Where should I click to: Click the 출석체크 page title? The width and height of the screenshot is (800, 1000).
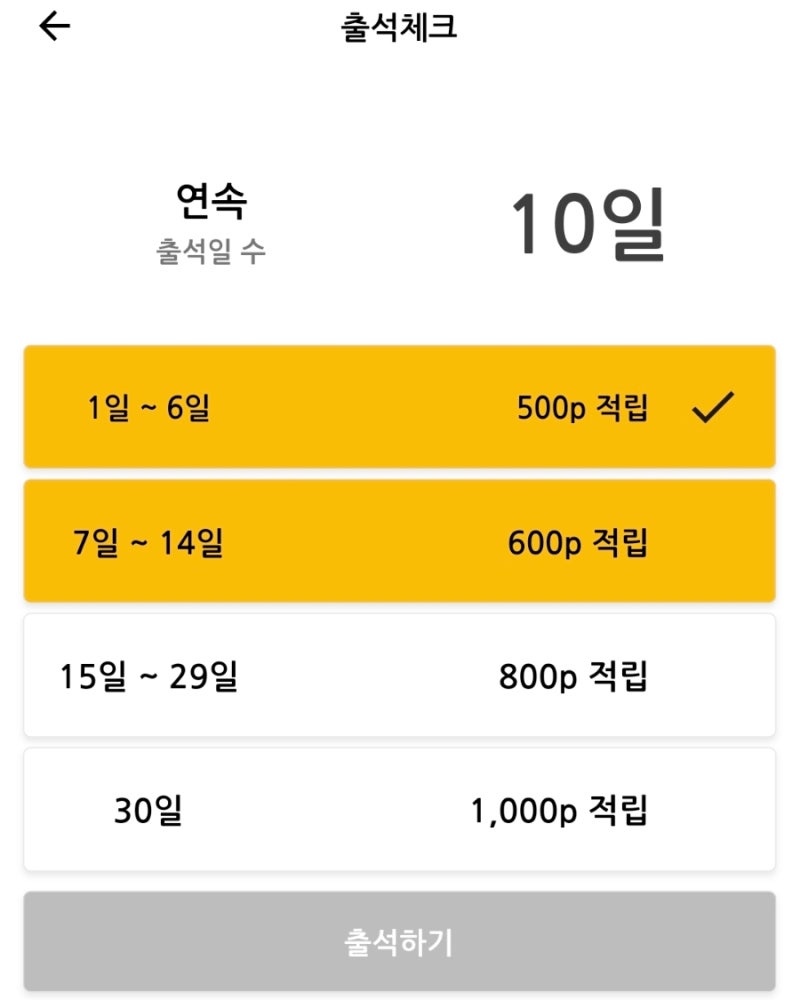coord(399,27)
